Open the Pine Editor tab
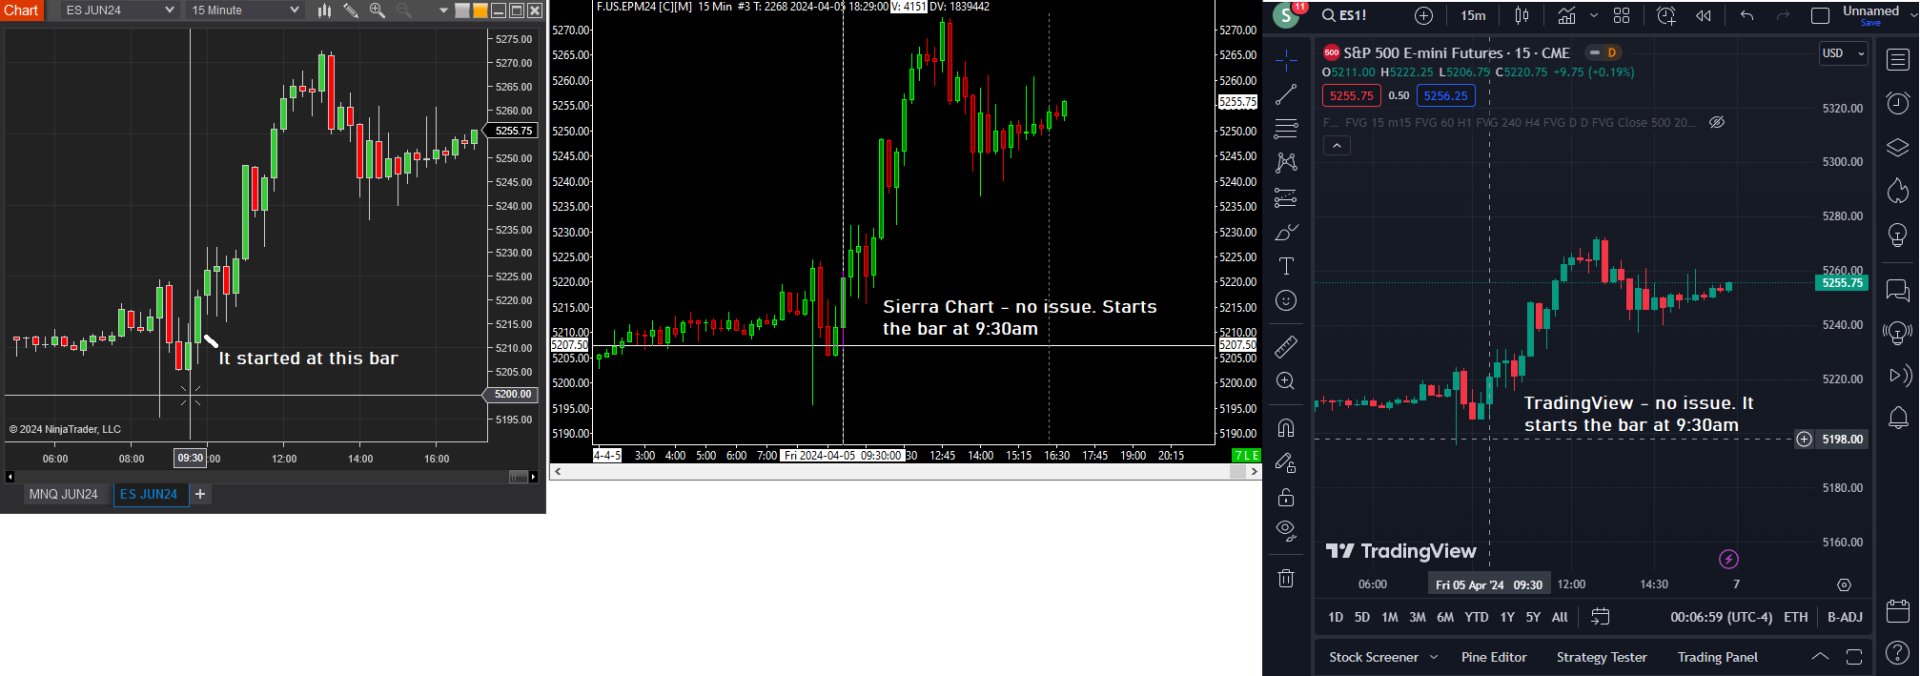This screenshot has height=676, width=1920. (x=1494, y=657)
